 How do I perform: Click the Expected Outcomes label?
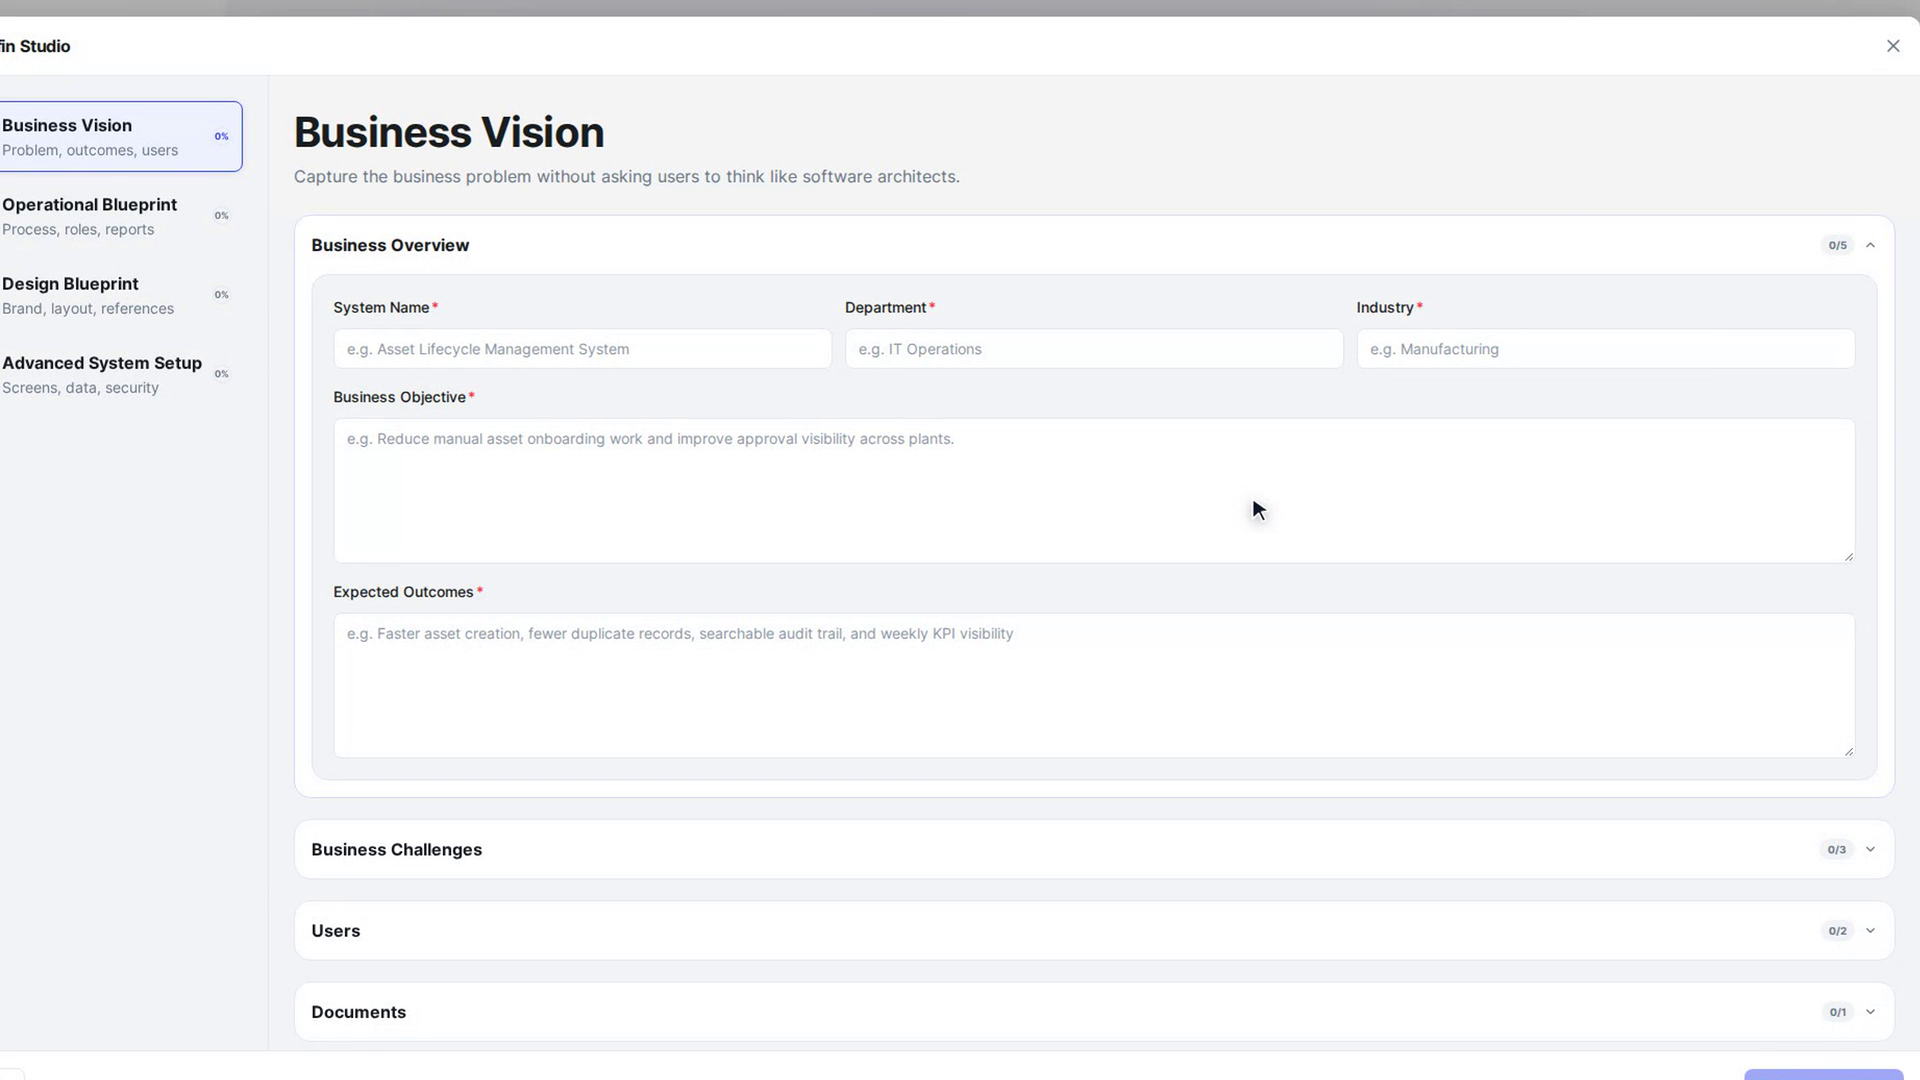tap(403, 592)
